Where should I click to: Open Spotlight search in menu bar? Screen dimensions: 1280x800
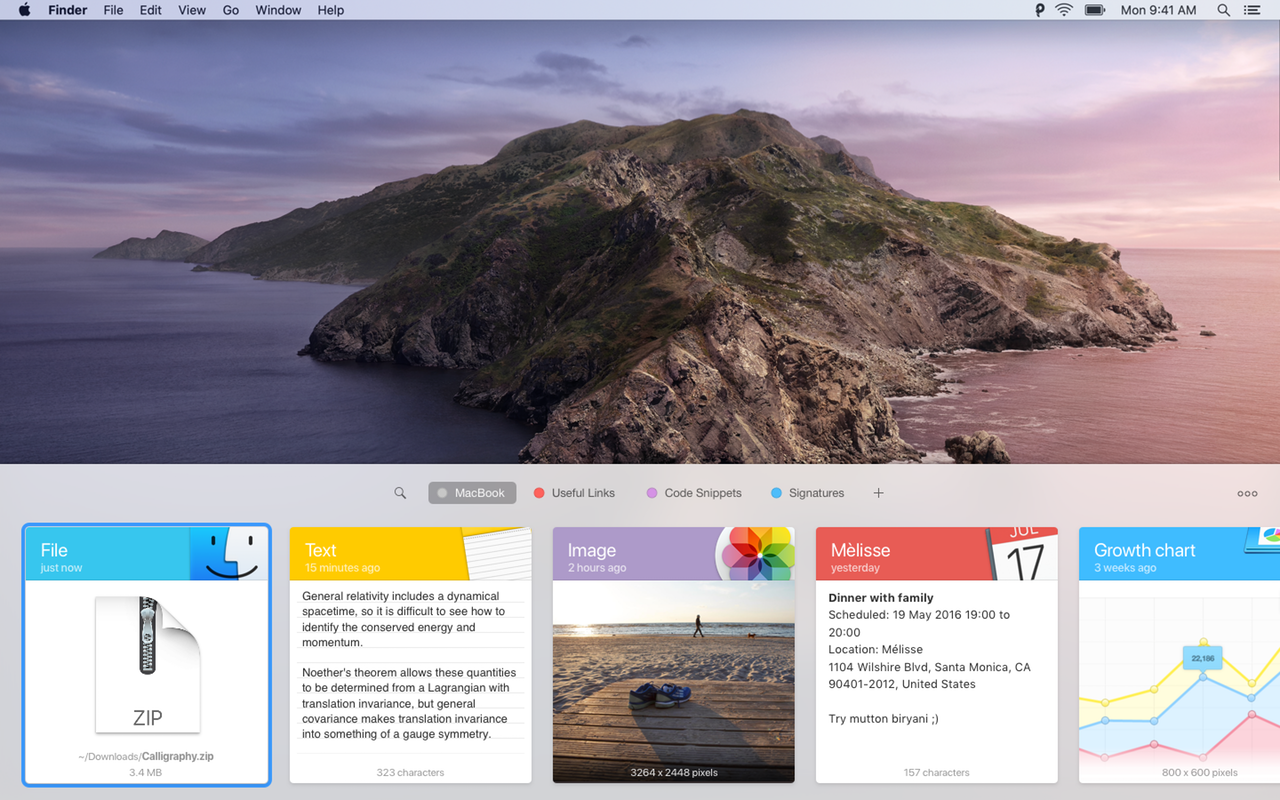[1223, 10]
